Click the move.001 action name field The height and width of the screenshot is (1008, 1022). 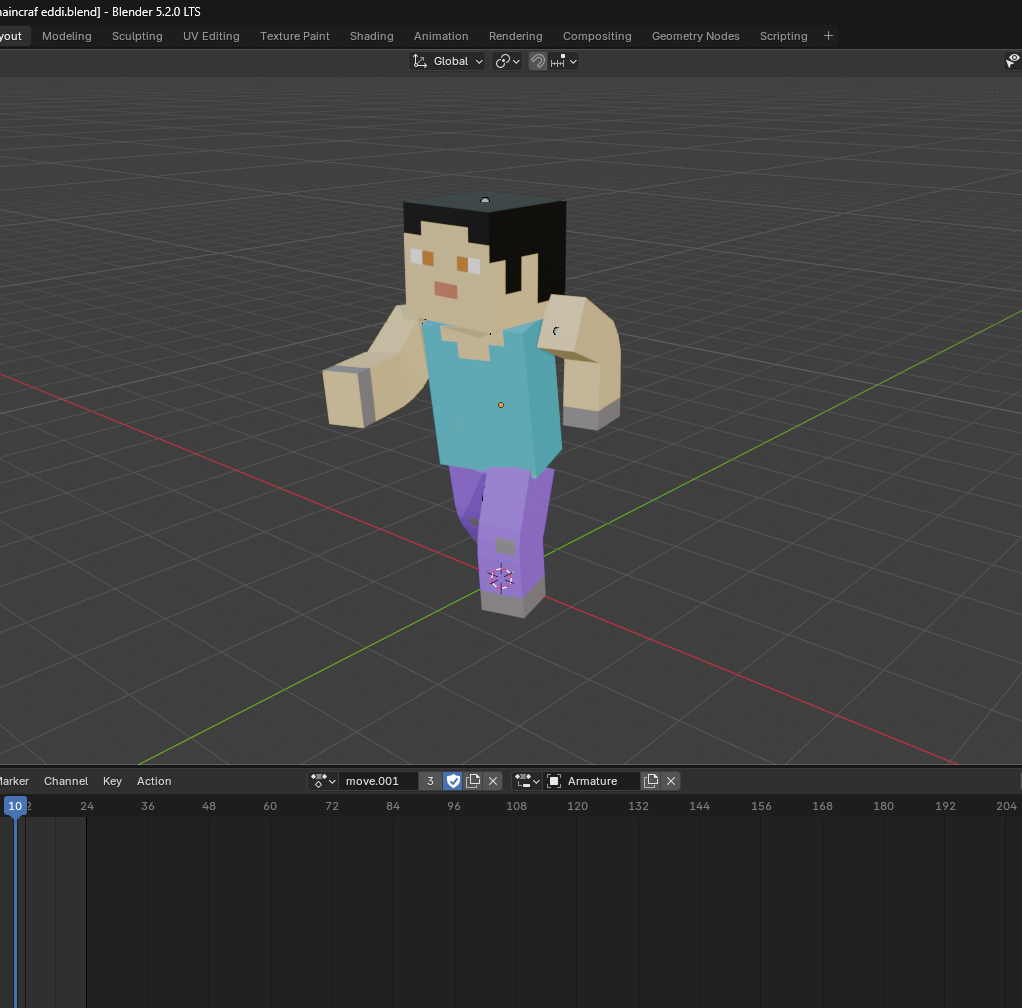tap(378, 781)
